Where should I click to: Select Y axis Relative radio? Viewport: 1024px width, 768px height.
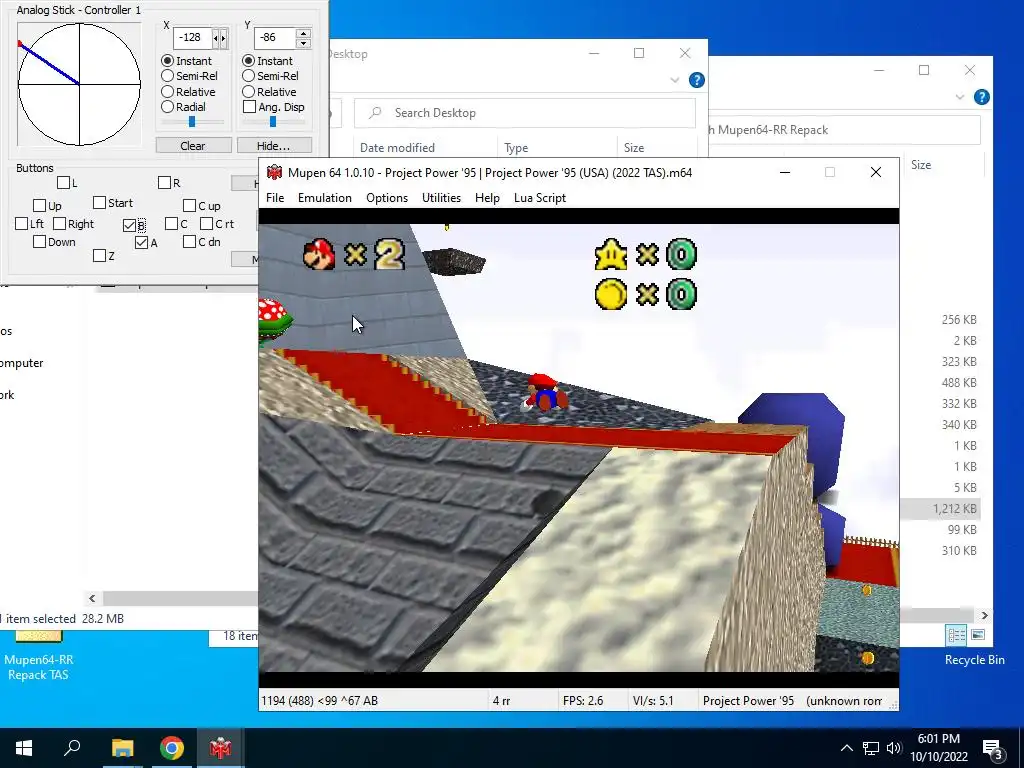pyautogui.click(x=249, y=91)
